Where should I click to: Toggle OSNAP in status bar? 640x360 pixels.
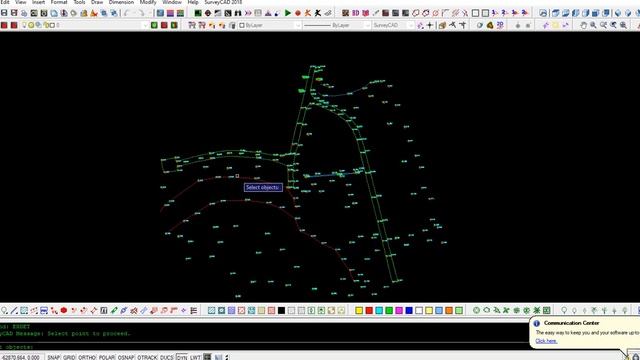pyautogui.click(x=126, y=357)
